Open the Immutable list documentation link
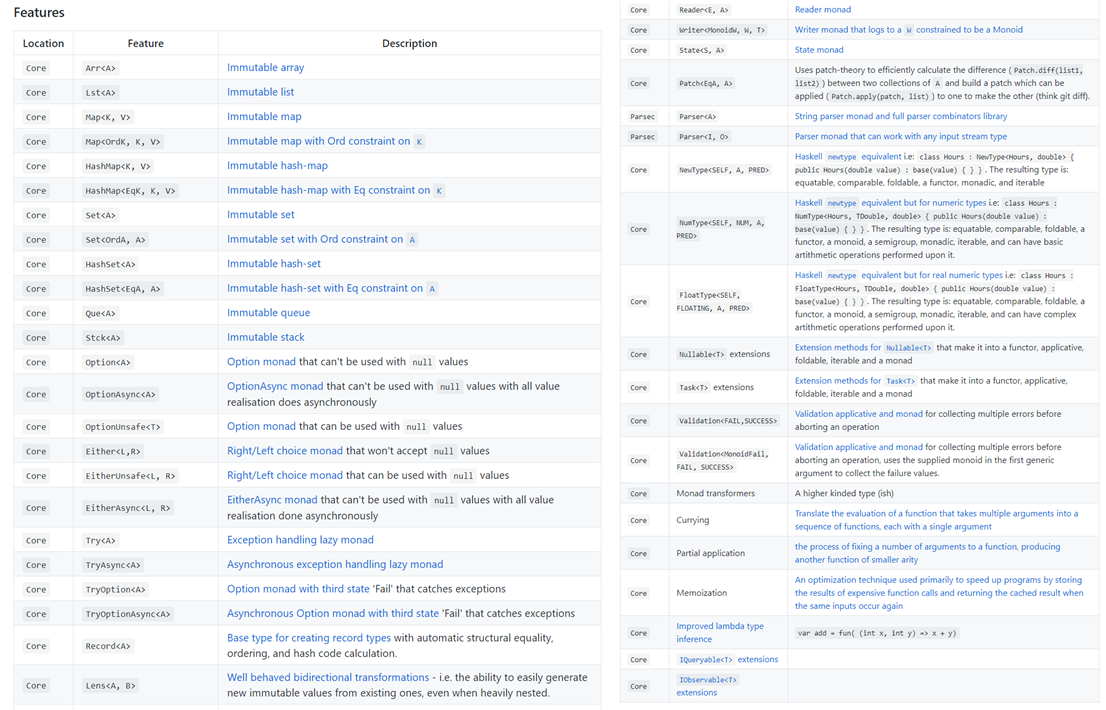Image resolution: width=1106 pixels, height=710 pixels. [x=260, y=92]
